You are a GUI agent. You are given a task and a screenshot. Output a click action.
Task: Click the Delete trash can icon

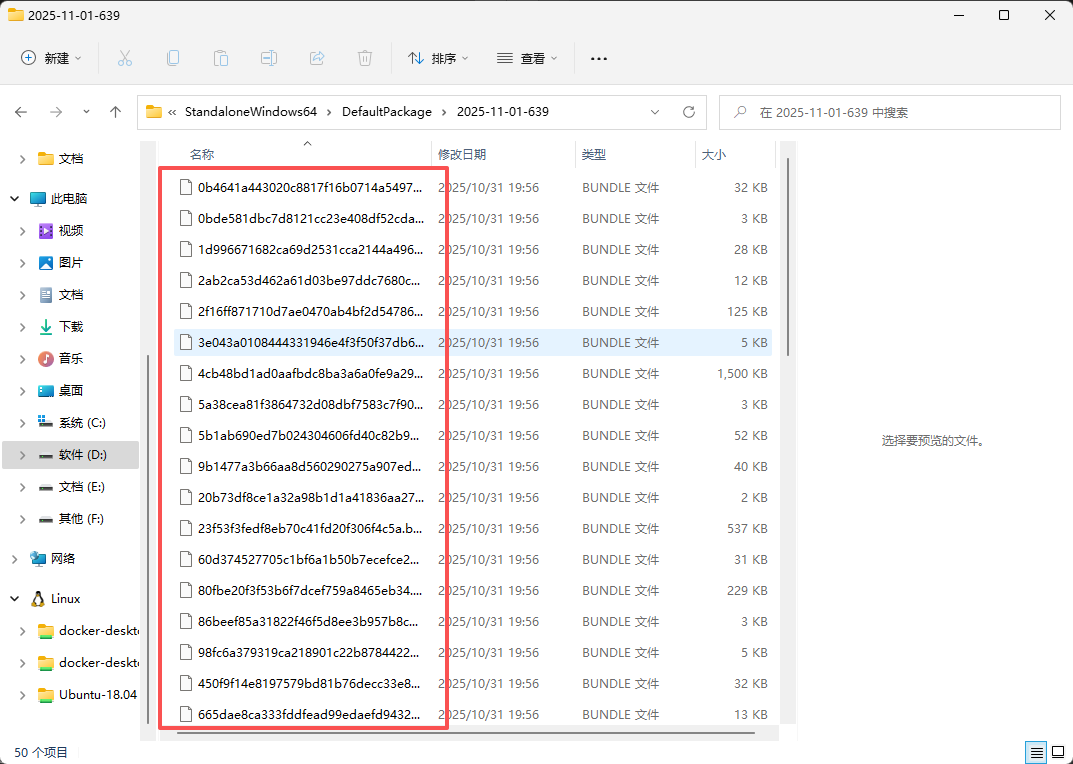[365, 58]
